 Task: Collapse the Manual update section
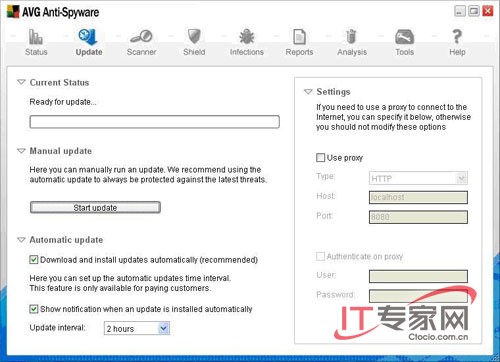(21, 151)
